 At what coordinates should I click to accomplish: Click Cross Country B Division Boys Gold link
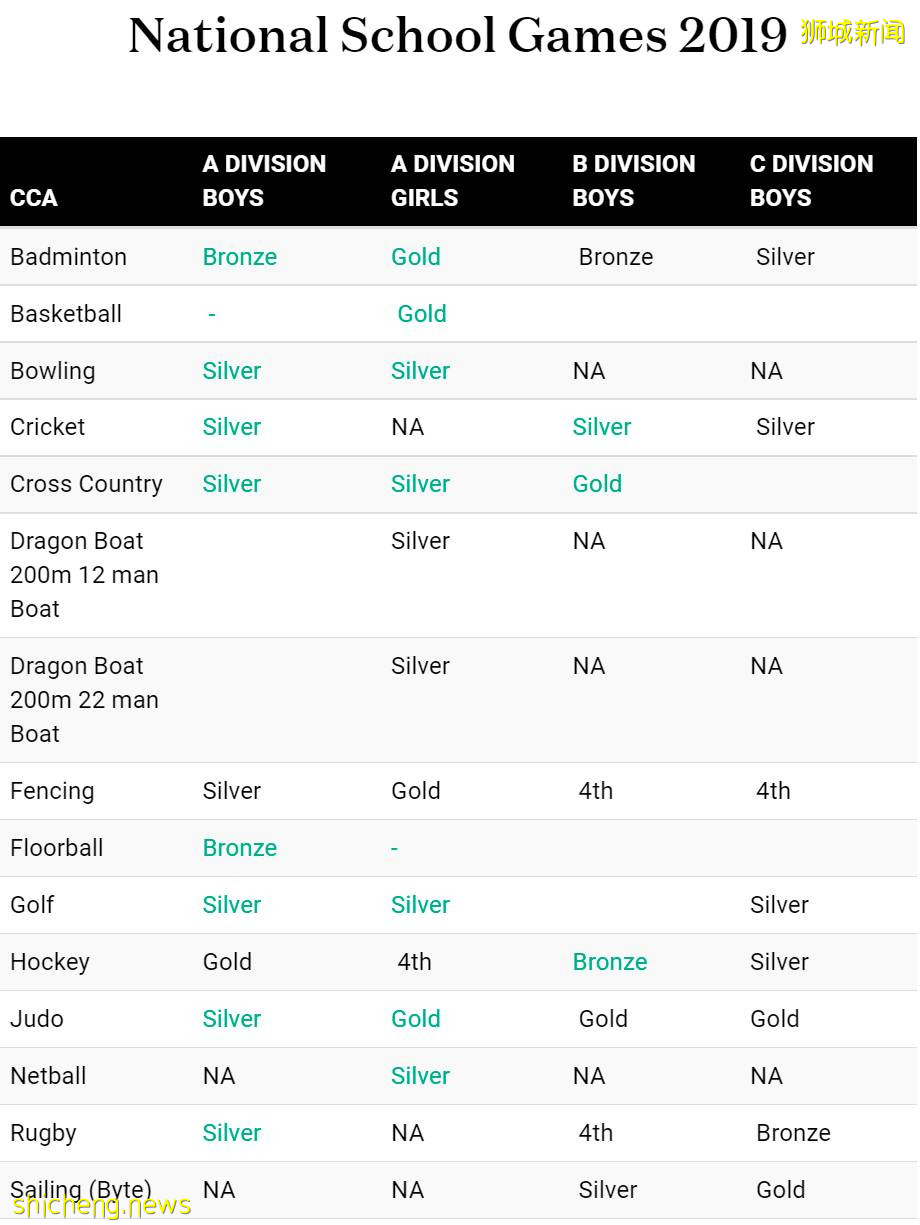[x=597, y=484]
